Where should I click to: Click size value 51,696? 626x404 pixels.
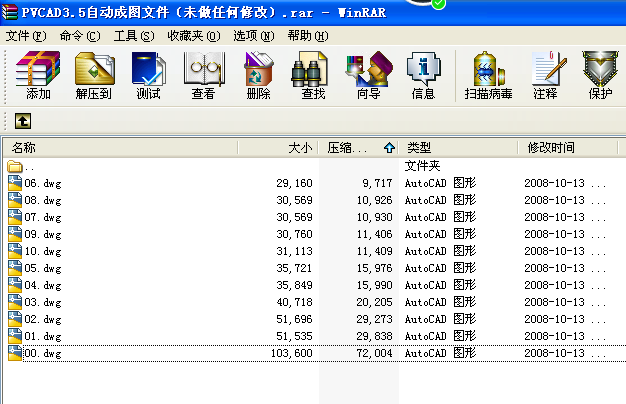pyautogui.click(x=294, y=319)
